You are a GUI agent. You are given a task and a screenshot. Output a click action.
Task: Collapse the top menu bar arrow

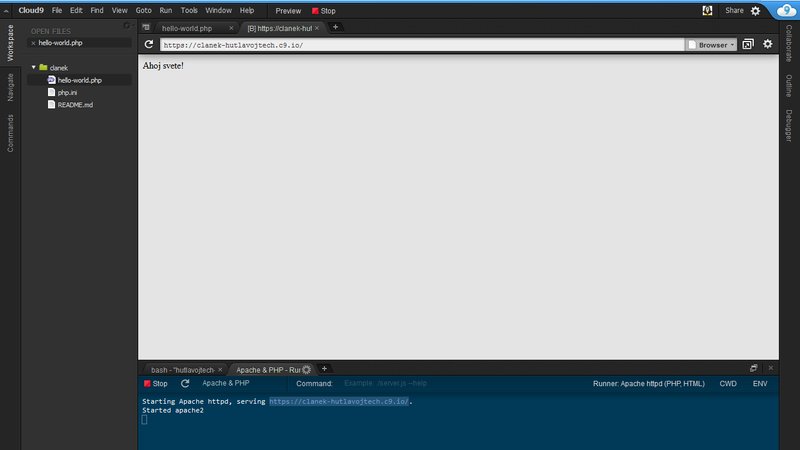pyautogui.click(x=6, y=11)
